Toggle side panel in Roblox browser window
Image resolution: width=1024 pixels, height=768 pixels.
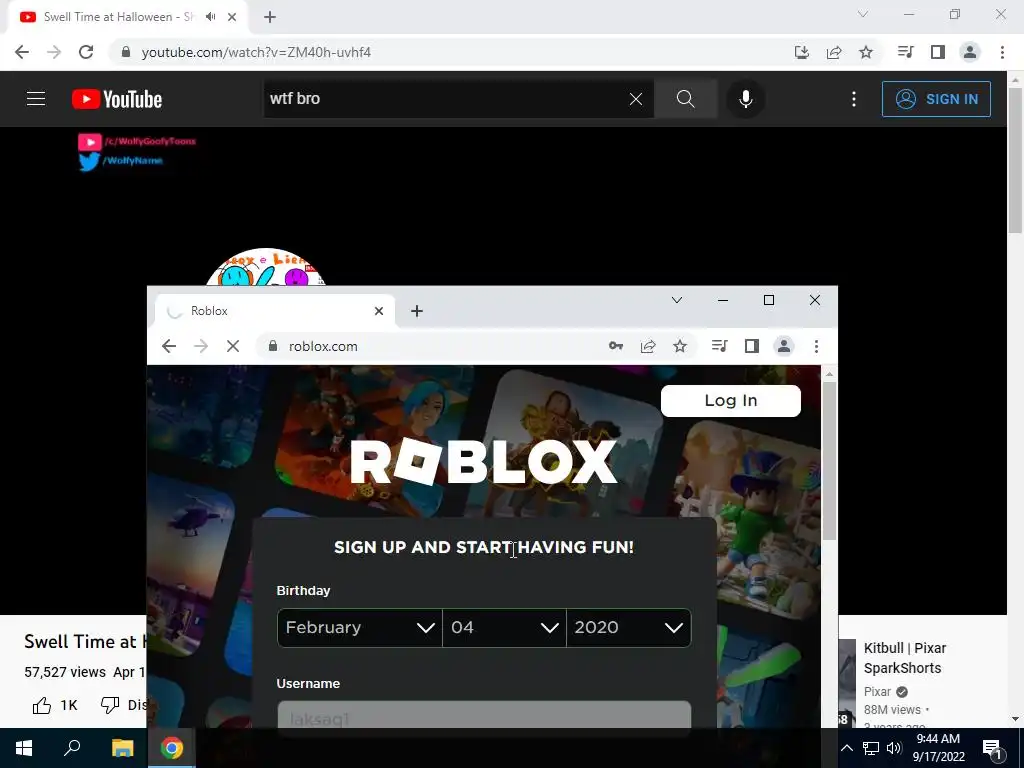[x=751, y=346]
